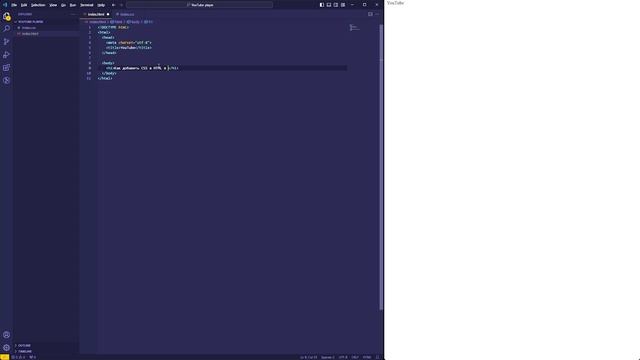
Task: Open the Customize Layout icon
Action: pyautogui.click(x=343, y=5)
